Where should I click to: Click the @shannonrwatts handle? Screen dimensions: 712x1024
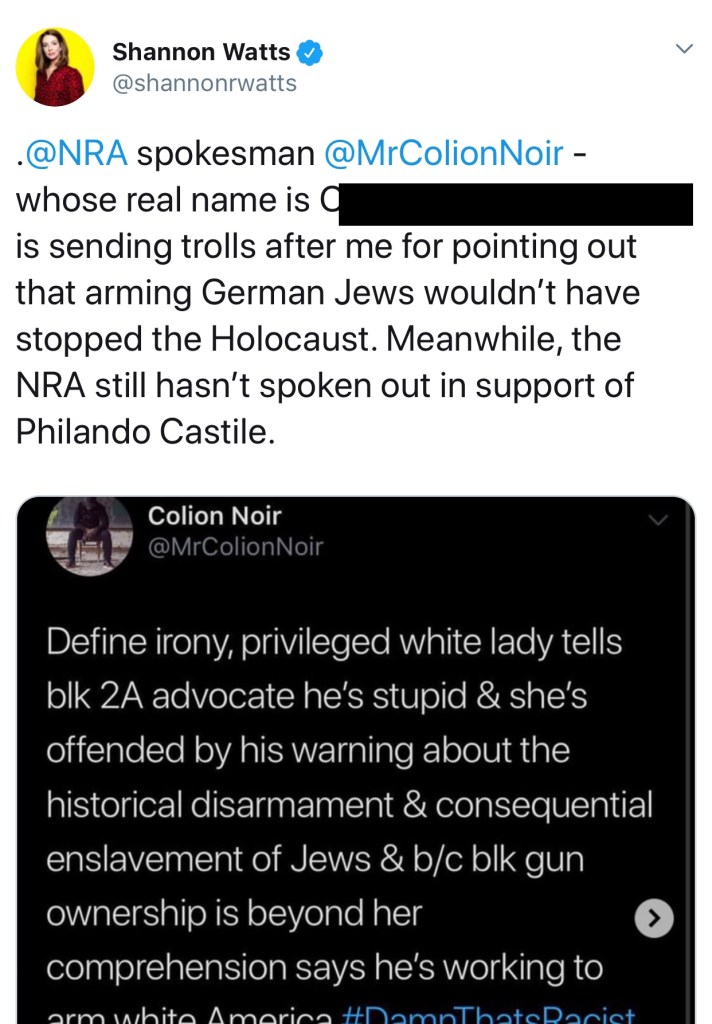[204, 84]
